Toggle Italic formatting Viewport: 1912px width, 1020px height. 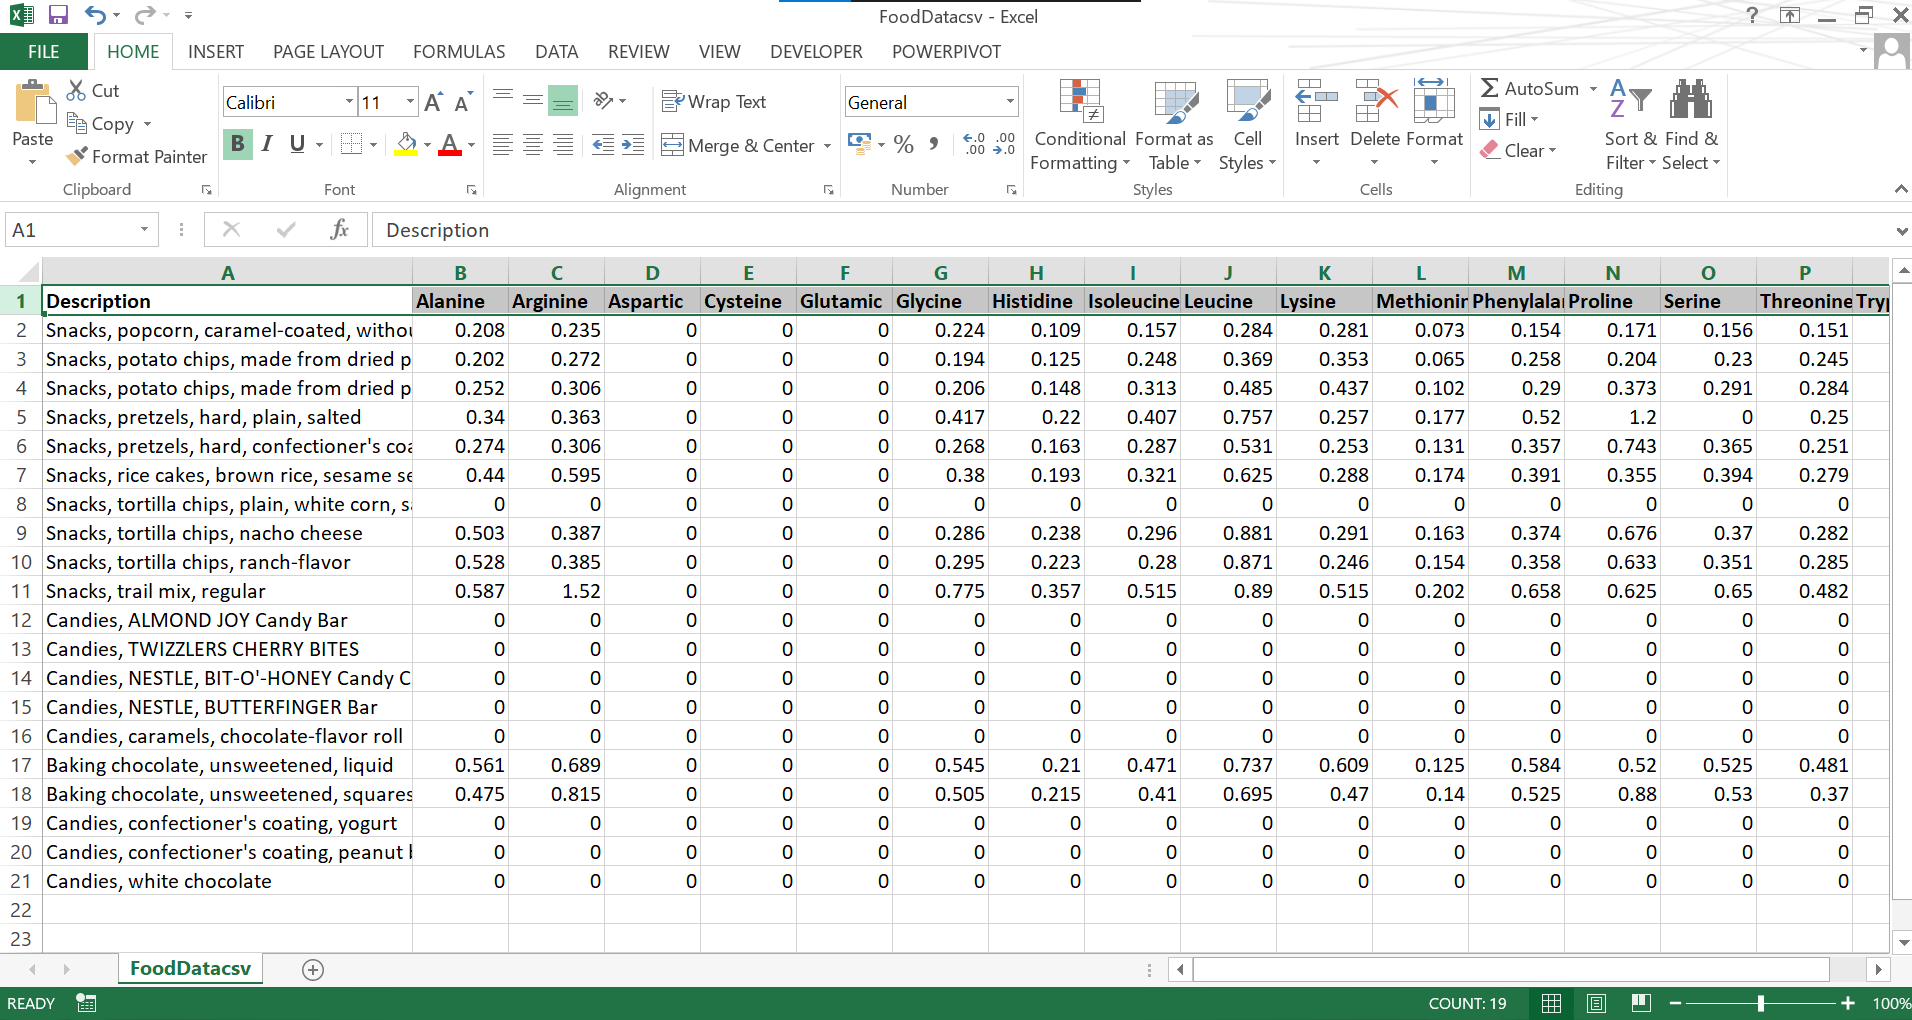coord(267,144)
